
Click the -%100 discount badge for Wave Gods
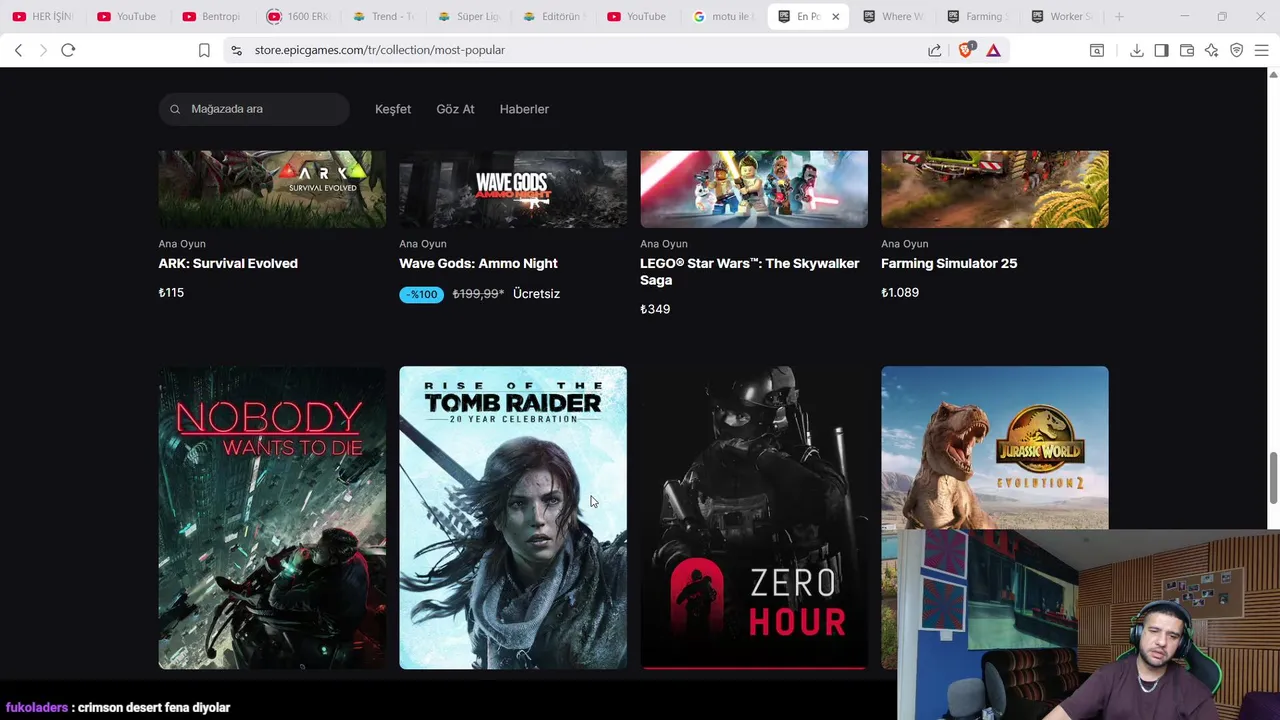(421, 294)
